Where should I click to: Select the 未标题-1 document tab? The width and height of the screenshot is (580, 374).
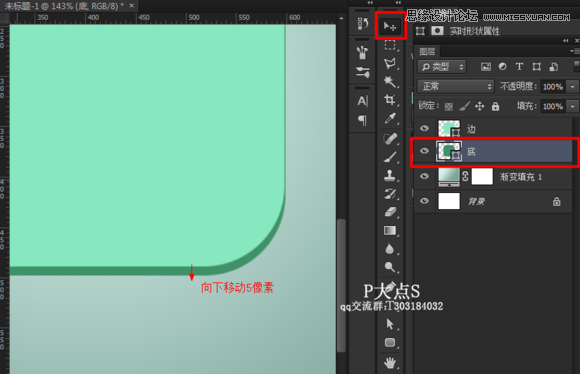click(x=64, y=6)
